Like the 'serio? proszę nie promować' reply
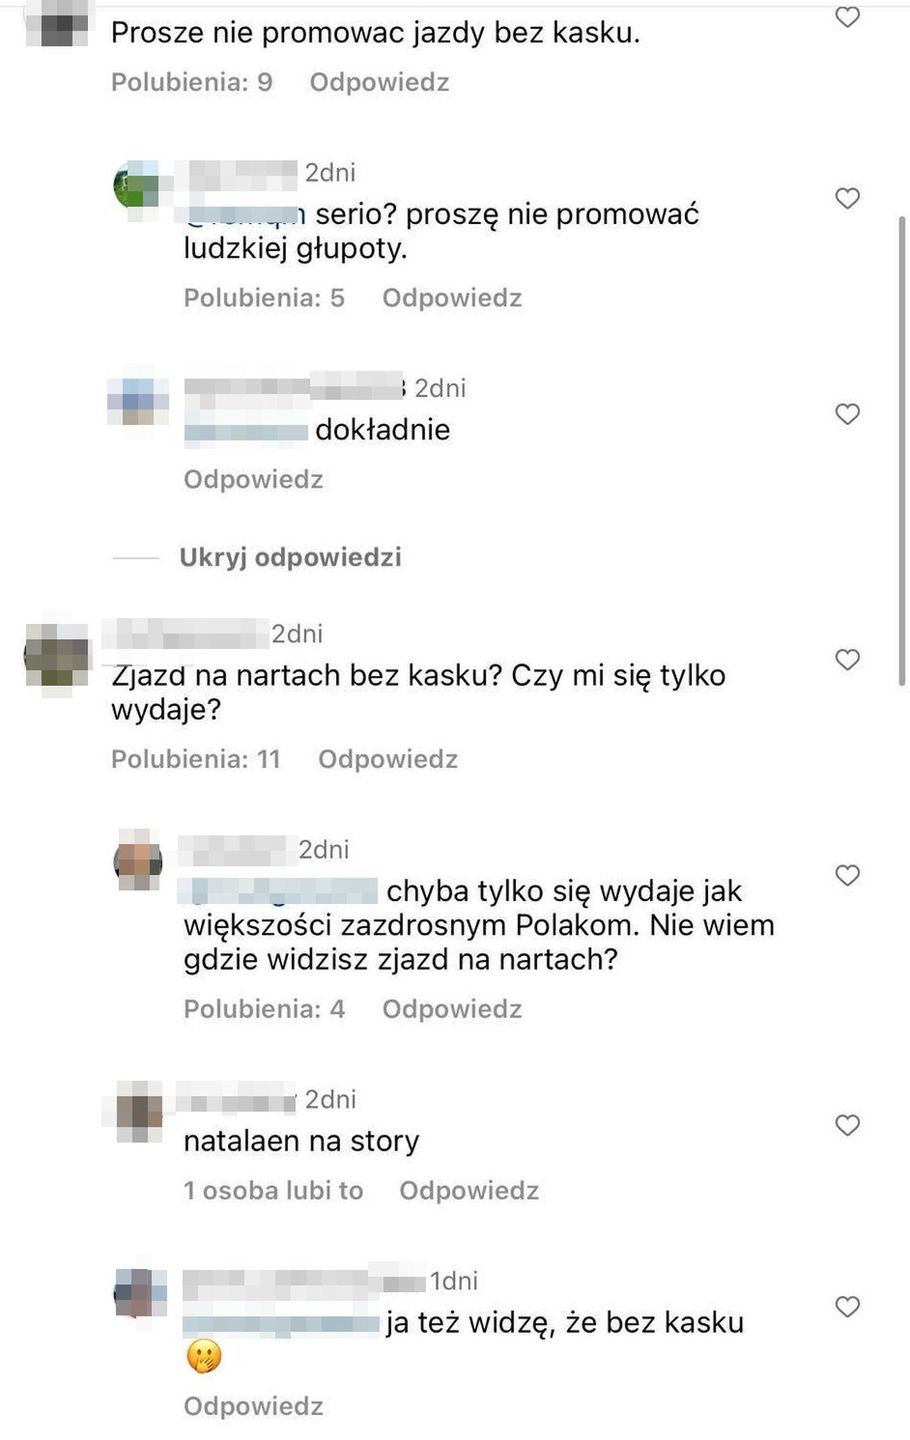This screenshot has height=1440, width=910. click(847, 198)
